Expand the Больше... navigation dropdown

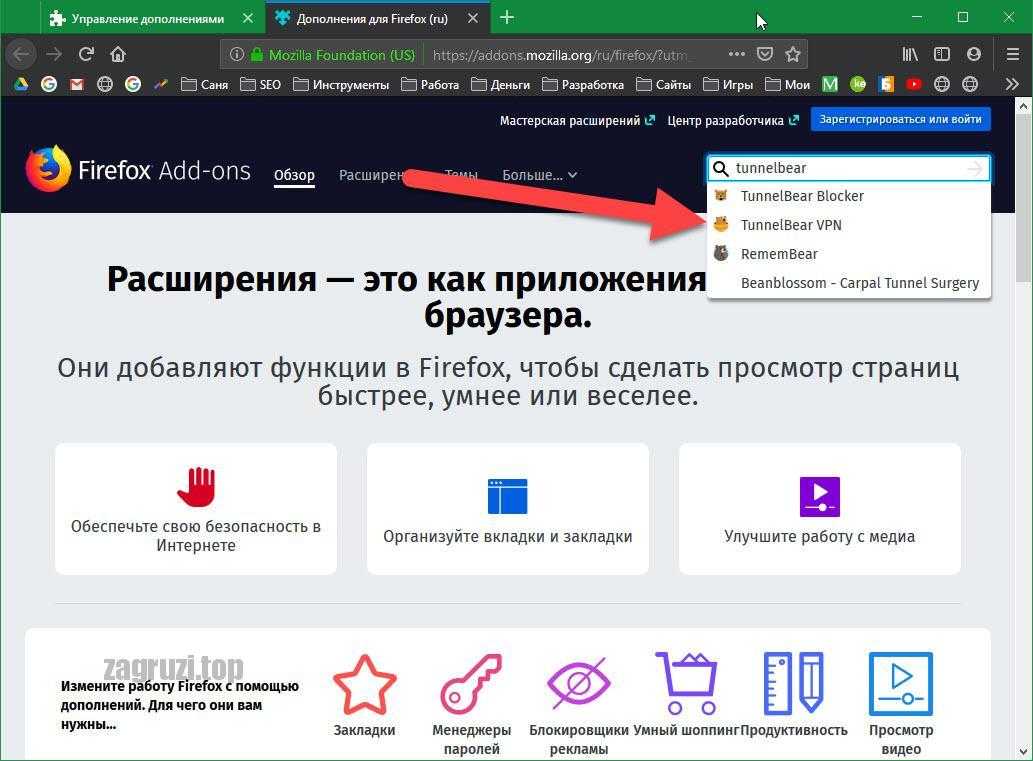tap(540, 175)
